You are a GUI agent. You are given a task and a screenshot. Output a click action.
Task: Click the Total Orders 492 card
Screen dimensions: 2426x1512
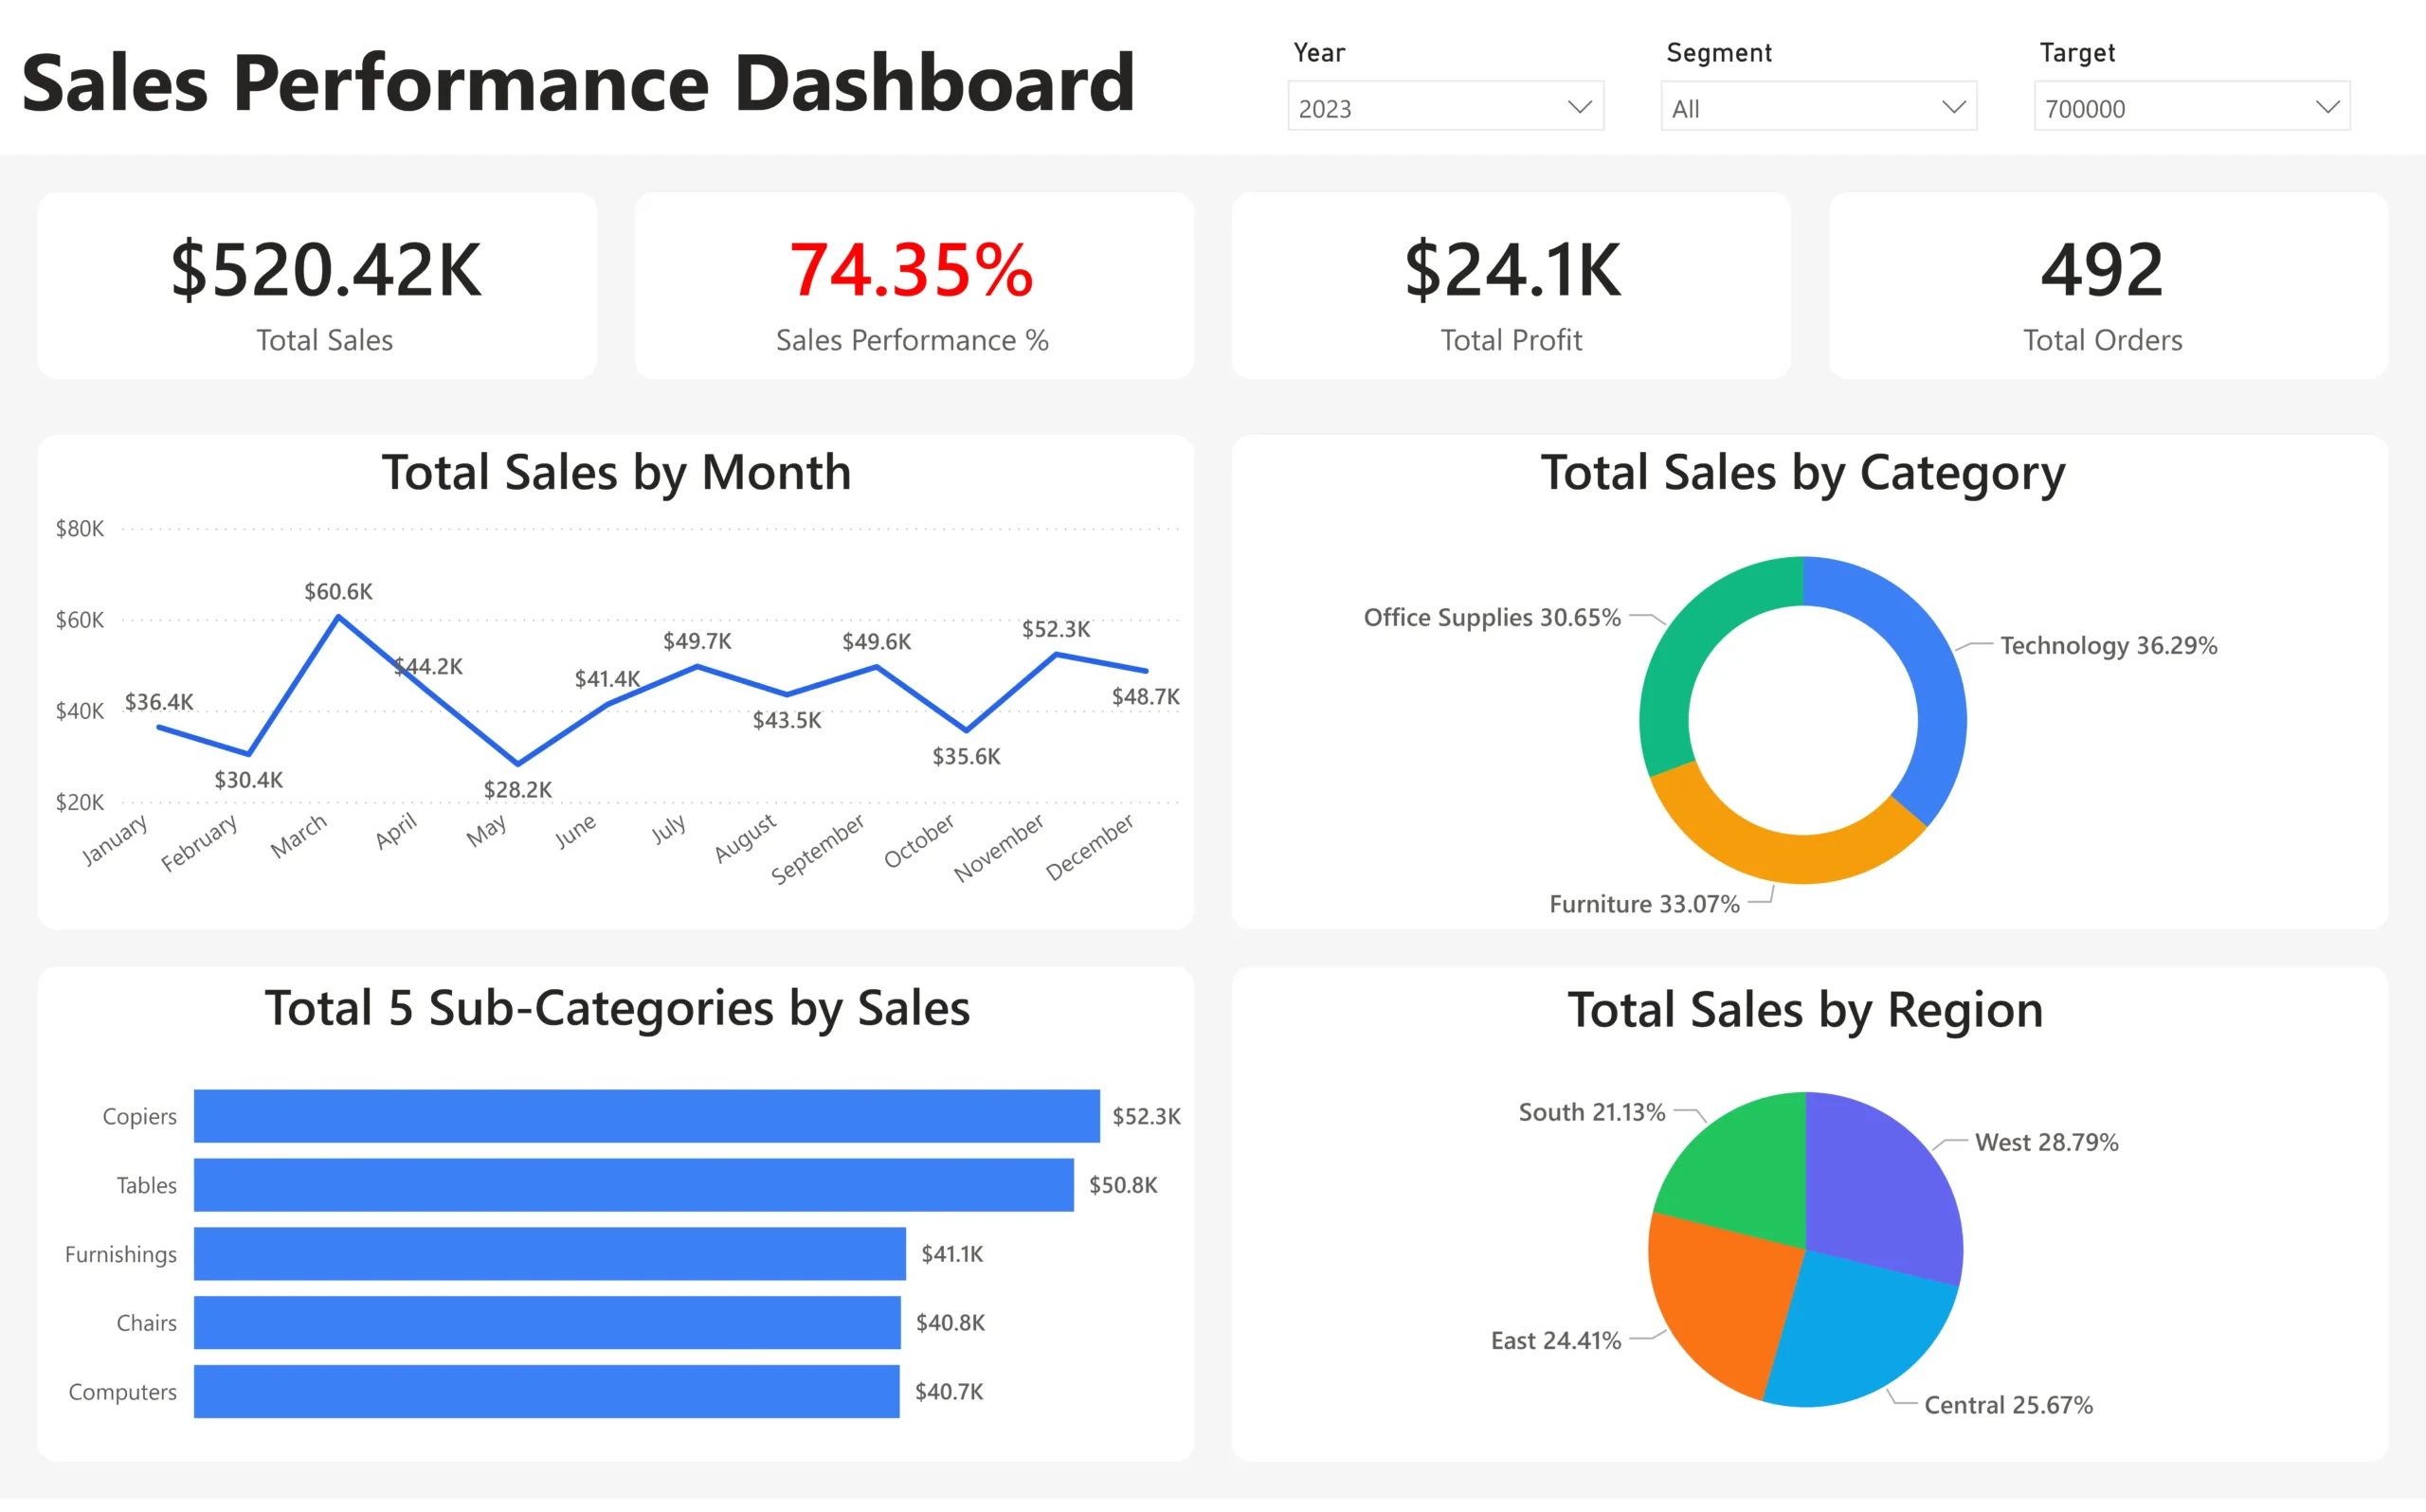pyautogui.click(x=2107, y=287)
